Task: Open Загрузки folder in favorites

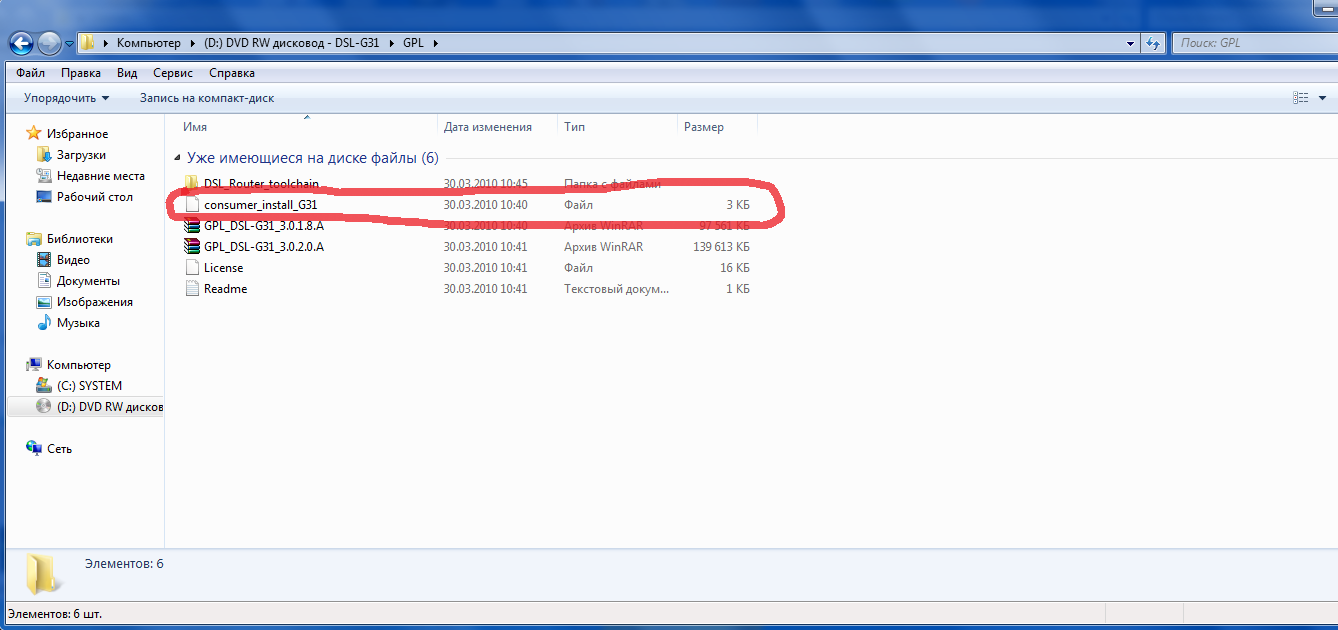Action: (x=80, y=155)
